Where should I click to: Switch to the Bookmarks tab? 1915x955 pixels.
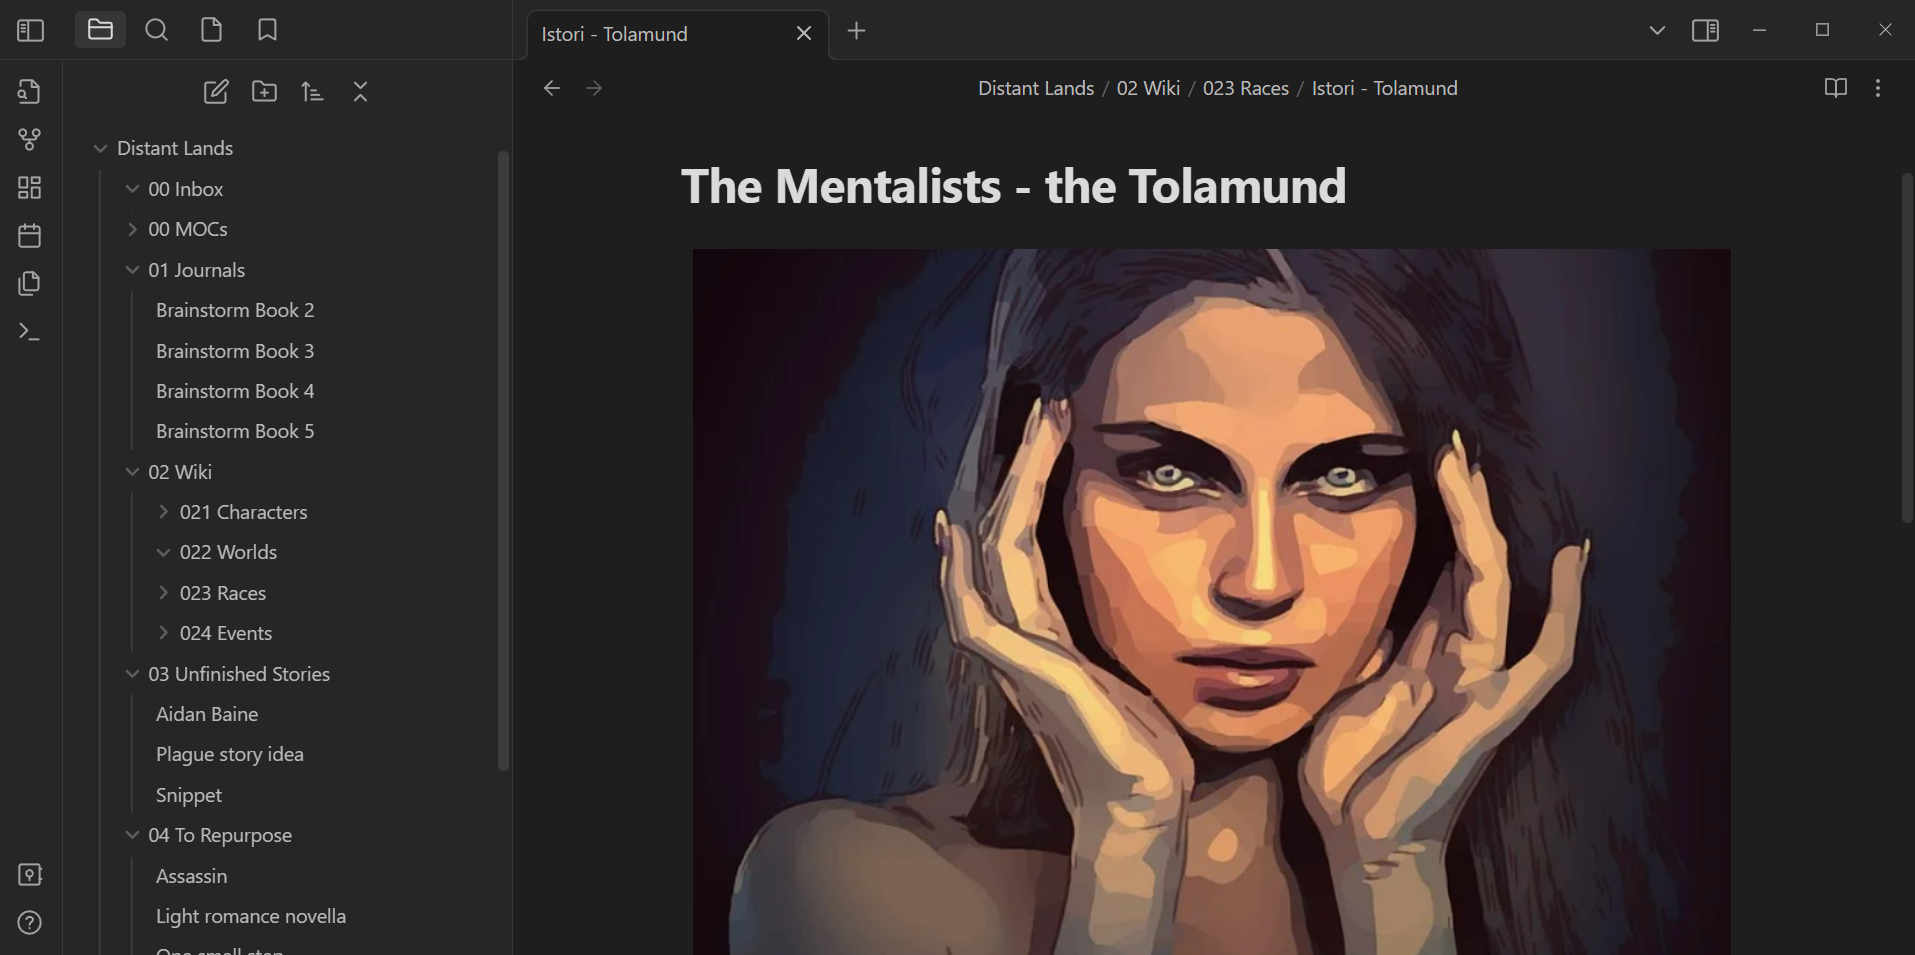(267, 31)
